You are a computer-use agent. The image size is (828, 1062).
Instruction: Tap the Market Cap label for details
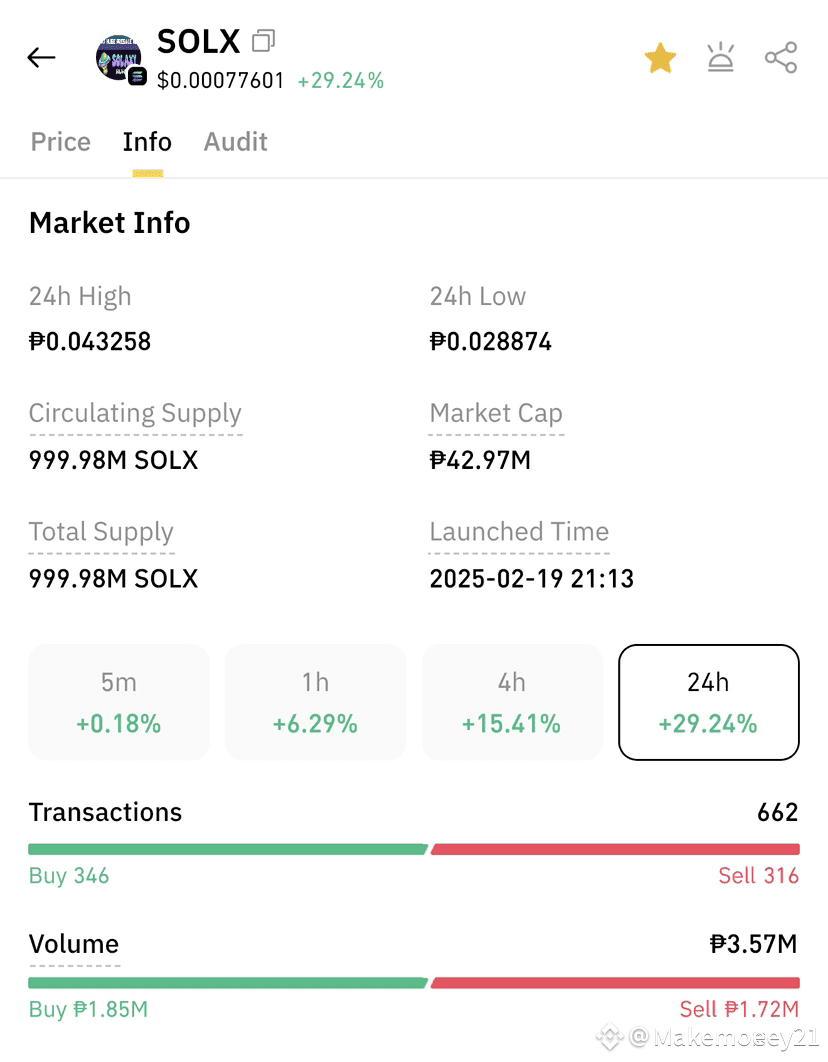[496, 413]
